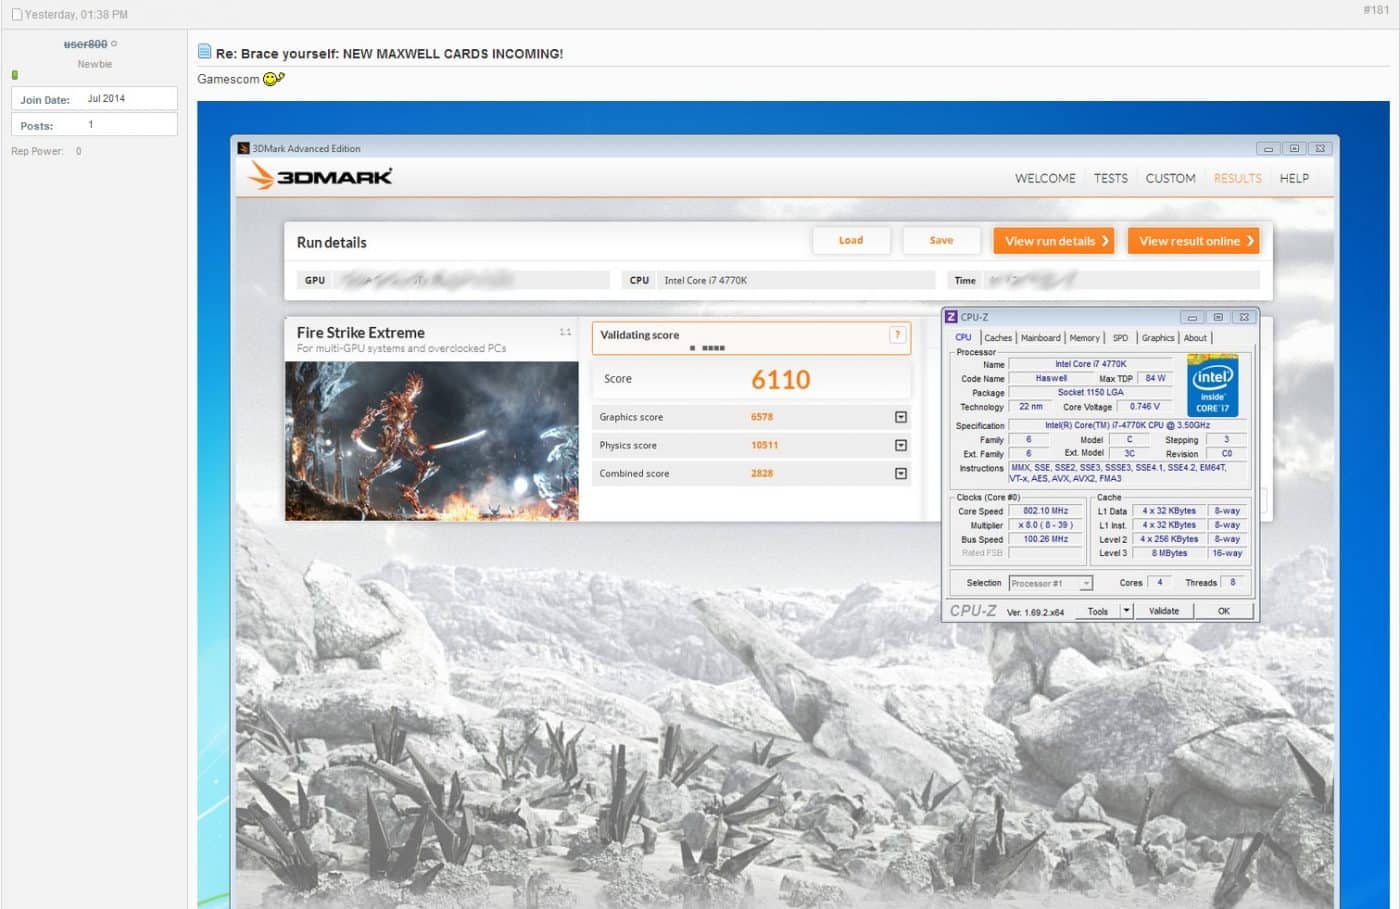The width and height of the screenshot is (1400, 909).
Task: Click the Cores count field
Action: 1160,582
